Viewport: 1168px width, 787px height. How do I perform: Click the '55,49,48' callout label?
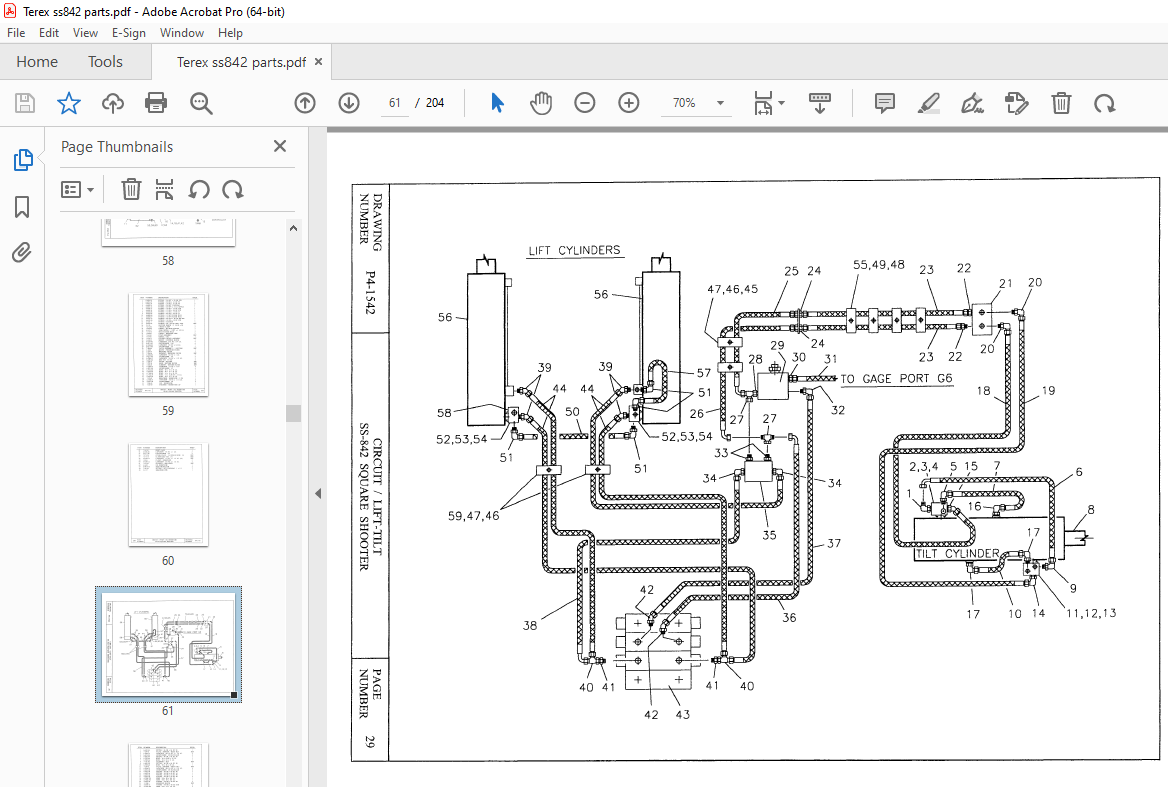[879, 264]
